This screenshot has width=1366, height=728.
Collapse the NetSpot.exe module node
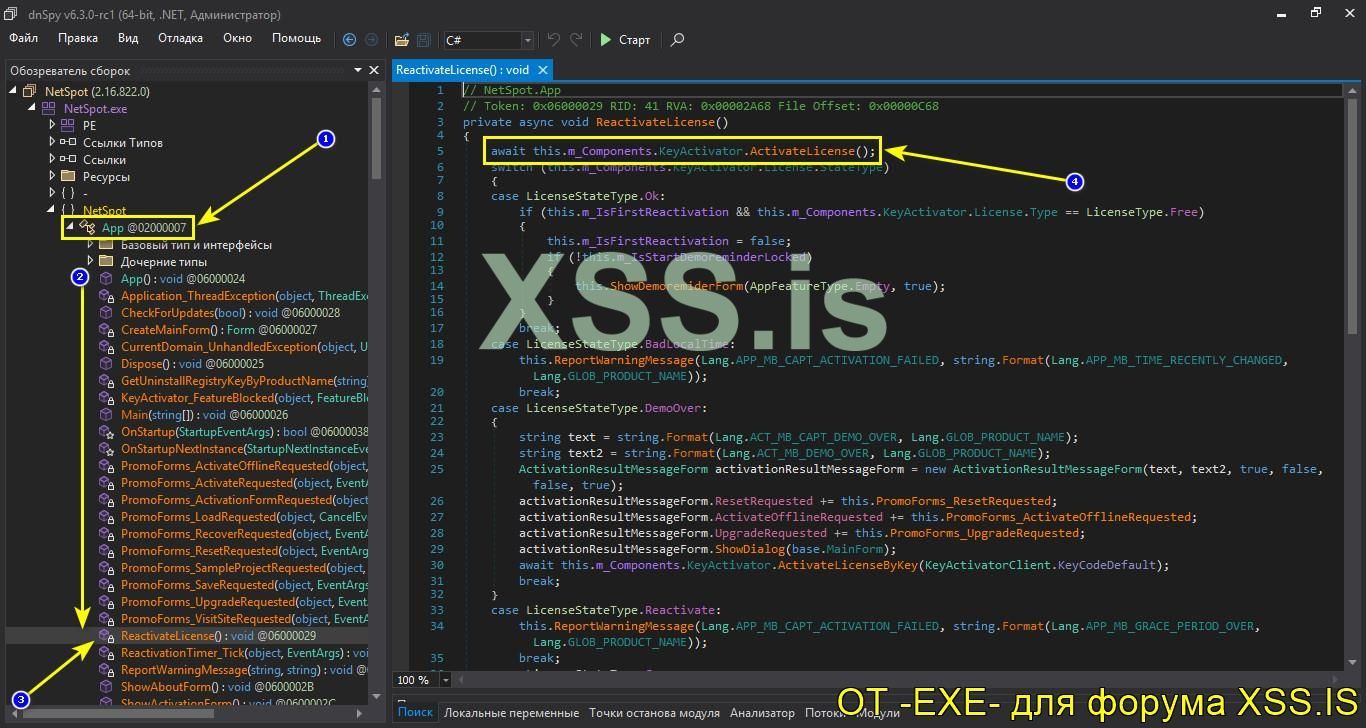coord(32,109)
